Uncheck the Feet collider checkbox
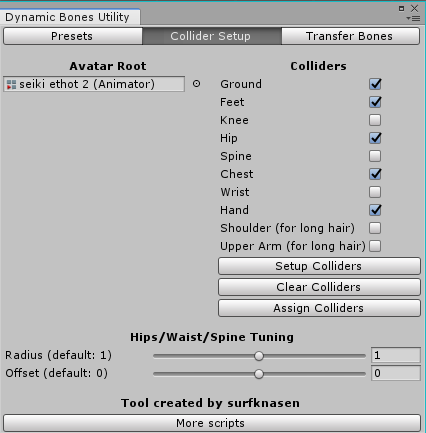 pyautogui.click(x=375, y=102)
